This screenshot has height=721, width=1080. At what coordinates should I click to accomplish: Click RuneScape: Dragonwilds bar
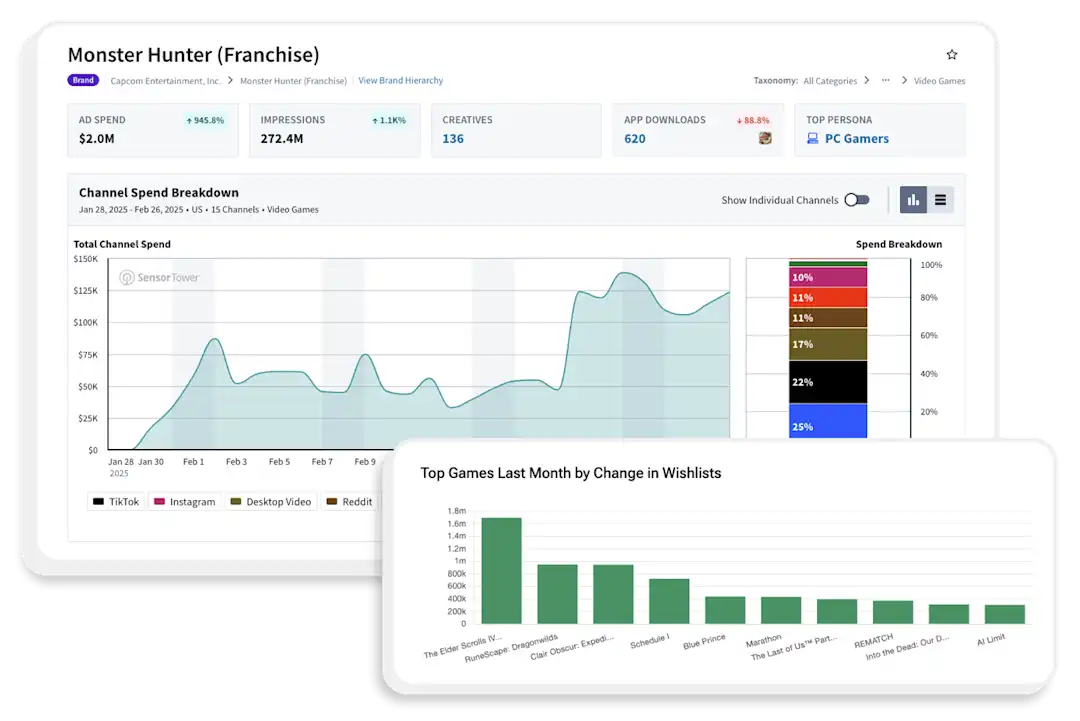[x=557, y=594]
